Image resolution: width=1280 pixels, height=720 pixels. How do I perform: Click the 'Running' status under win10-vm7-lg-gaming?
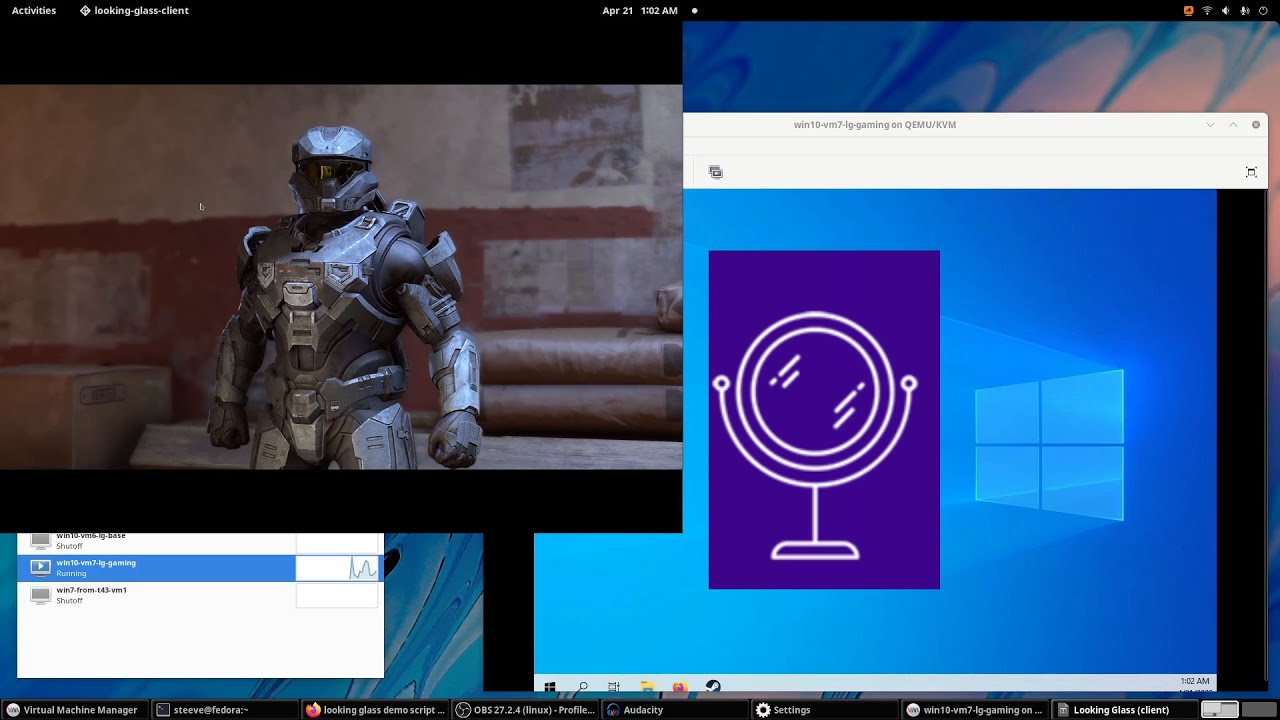click(x=71, y=574)
